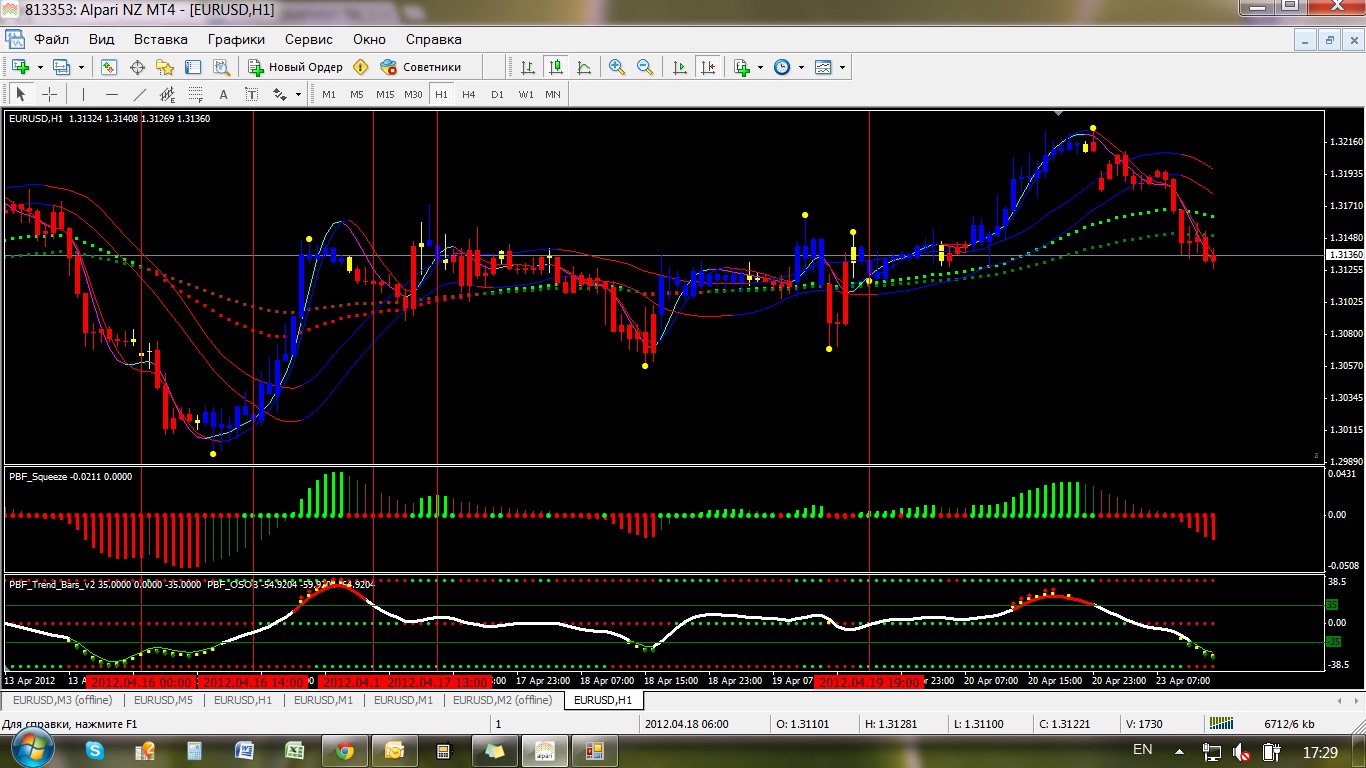Open the Market Watch window icon
Image resolution: width=1366 pixels, height=768 pixels.
tap(109, 67)
